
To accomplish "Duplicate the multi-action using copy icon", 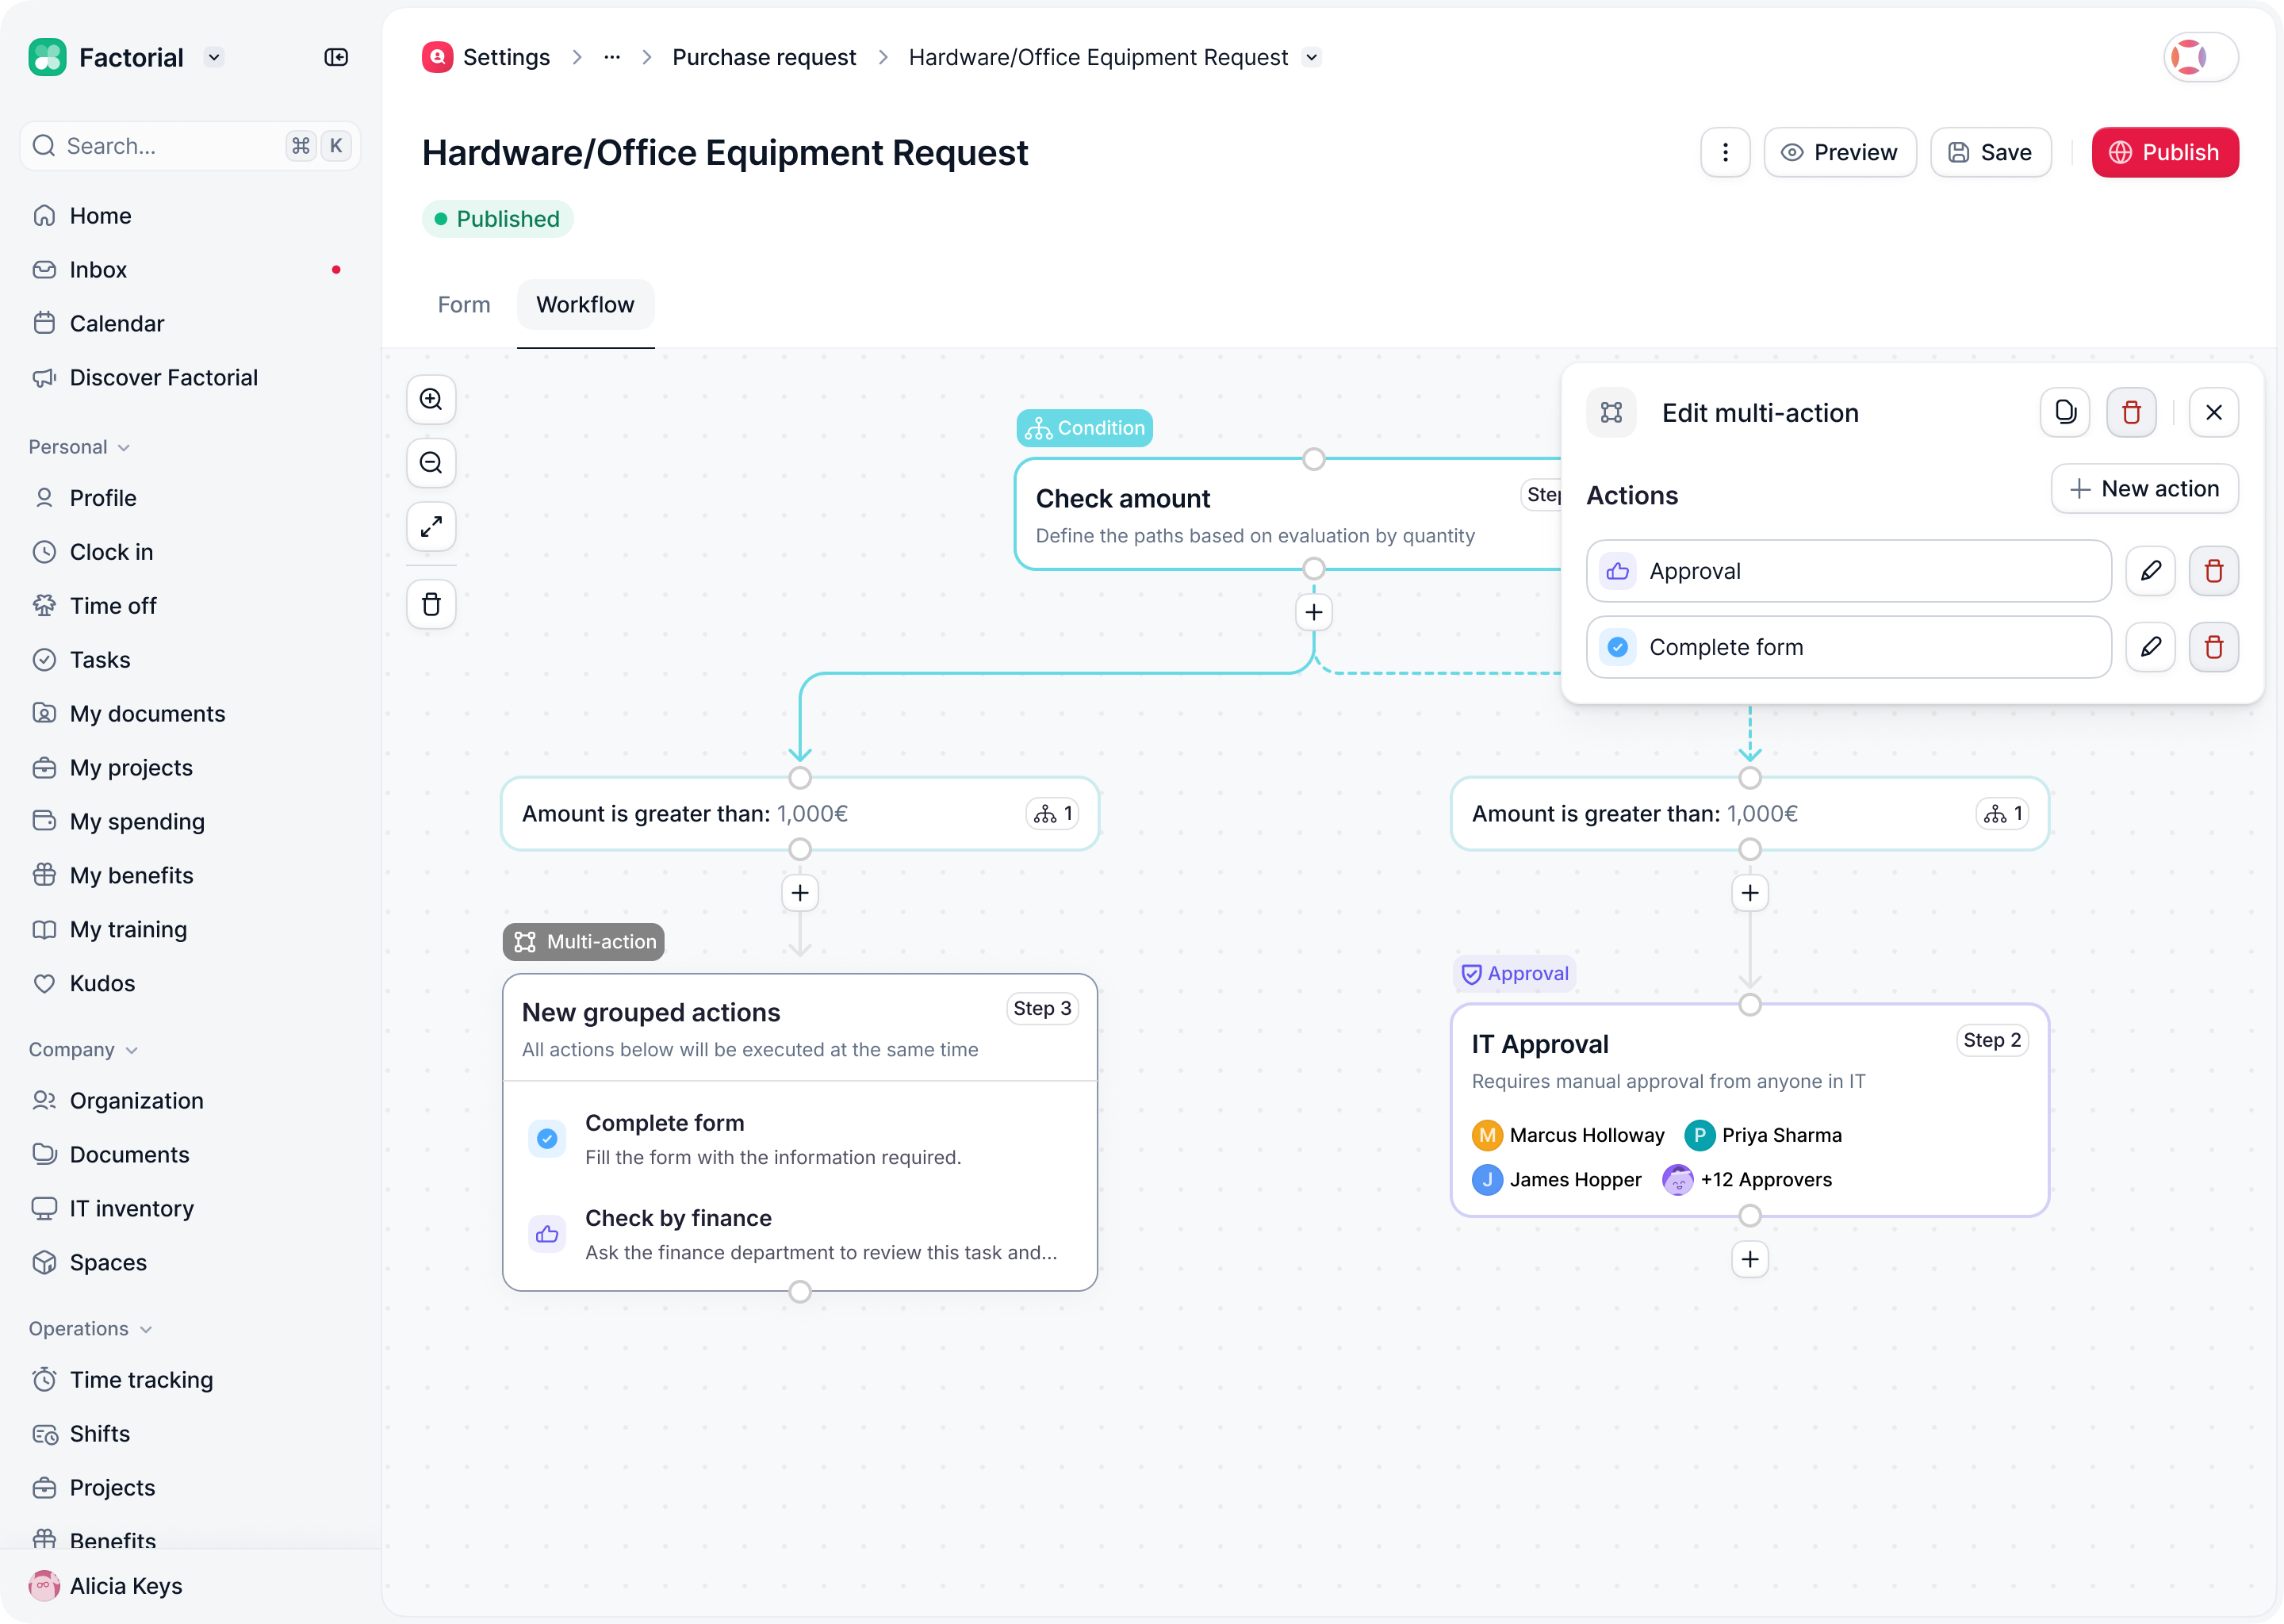I will point(2064,412).
